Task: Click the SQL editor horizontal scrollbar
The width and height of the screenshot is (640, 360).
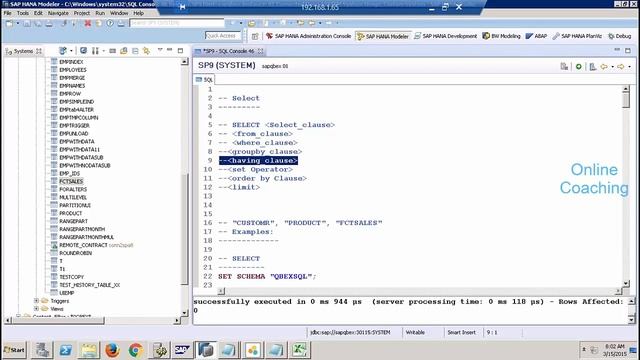Action: 420,291
